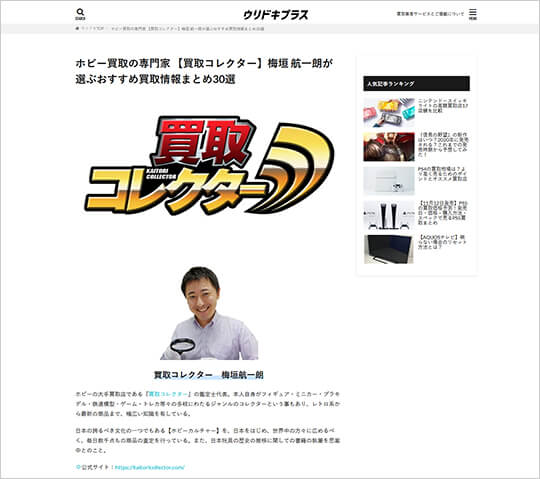Open the PS5 買取 summary article title
The height and width of the screenshot is (479, 540).
pos(443,213)
